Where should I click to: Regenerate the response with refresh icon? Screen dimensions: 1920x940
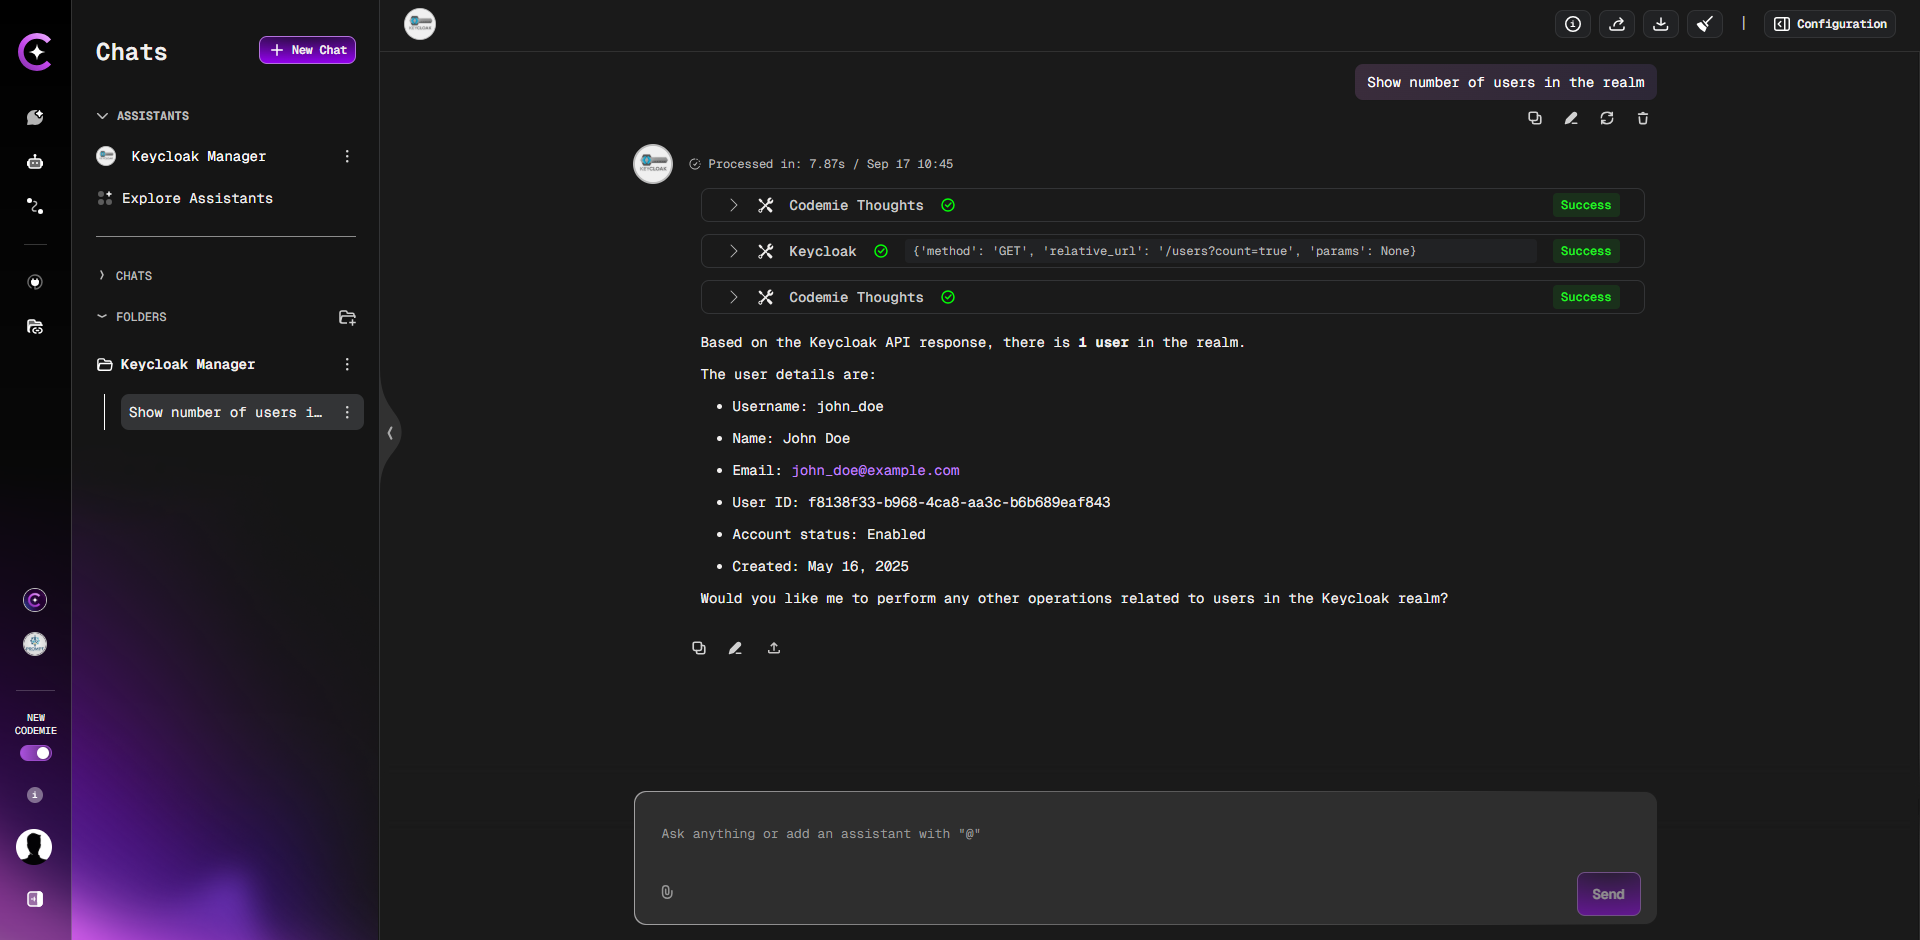[x=1606, y=119]
